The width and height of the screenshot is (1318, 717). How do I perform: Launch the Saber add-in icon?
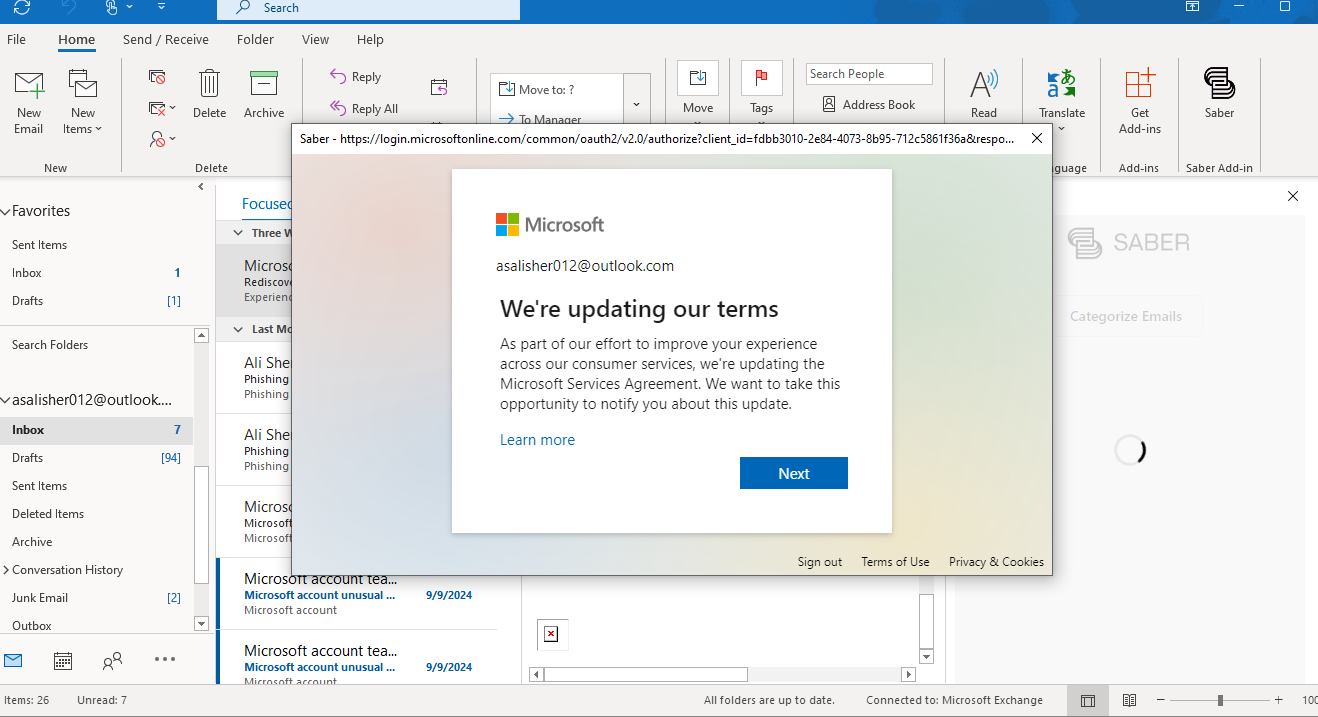point(1219,84)
